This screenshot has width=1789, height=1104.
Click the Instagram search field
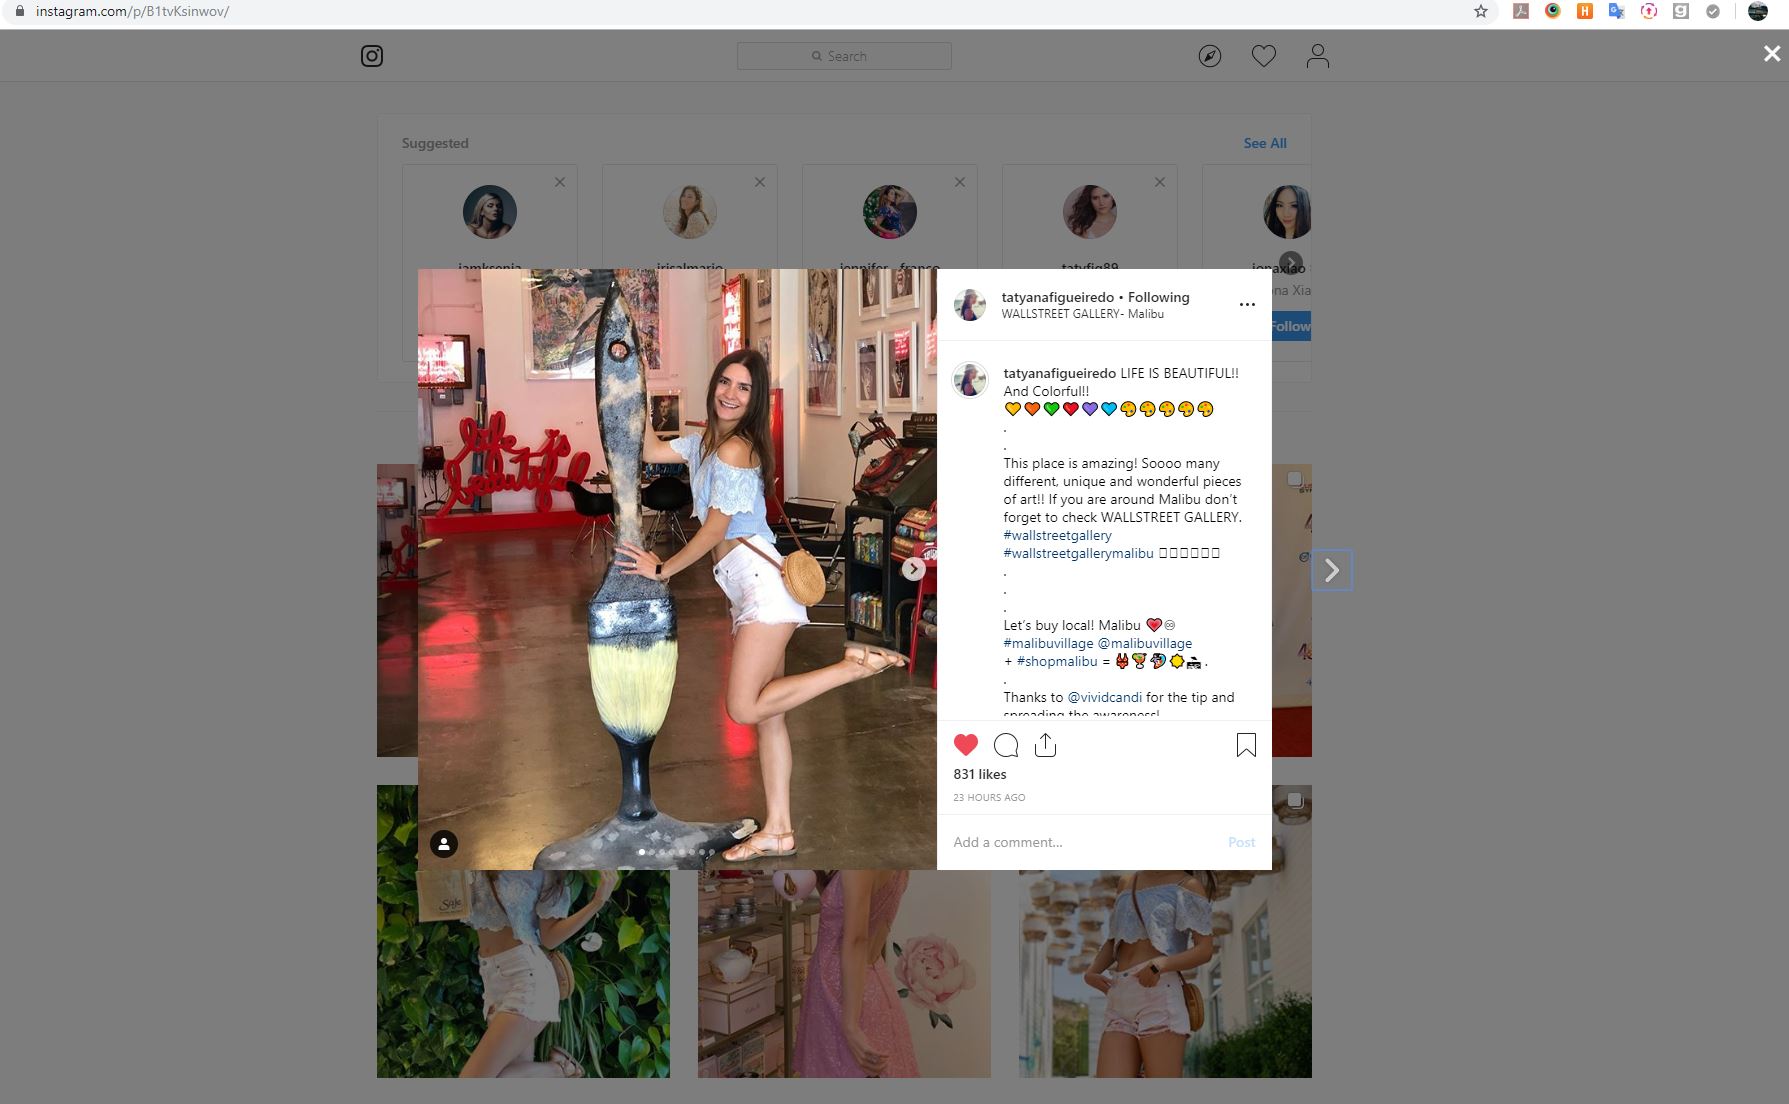844,56
